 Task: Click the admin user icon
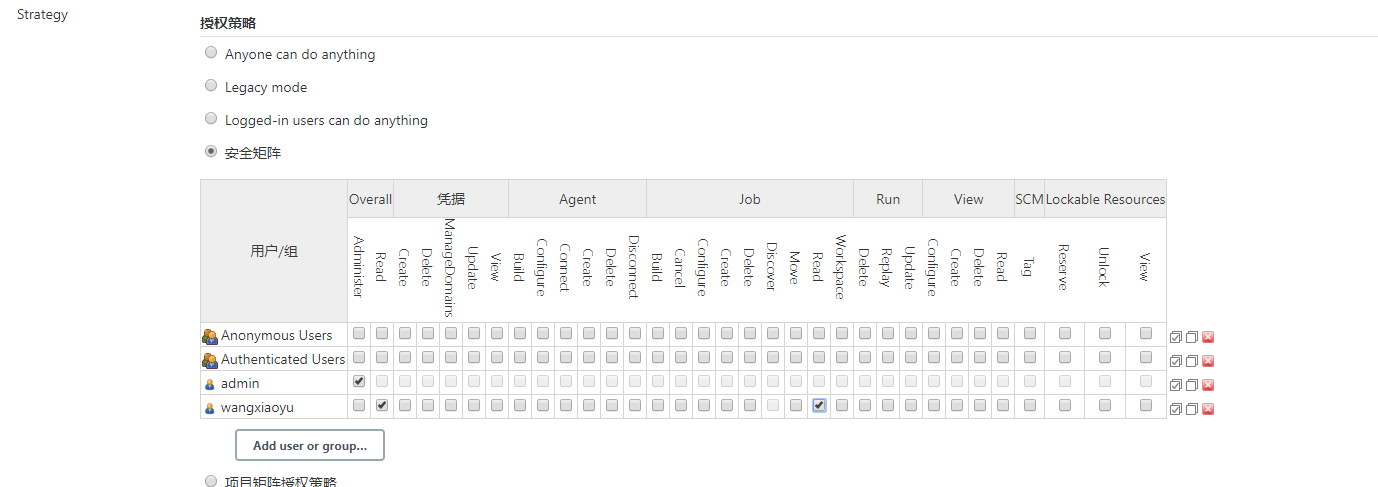pyautogui.click(x=209, y=384)
